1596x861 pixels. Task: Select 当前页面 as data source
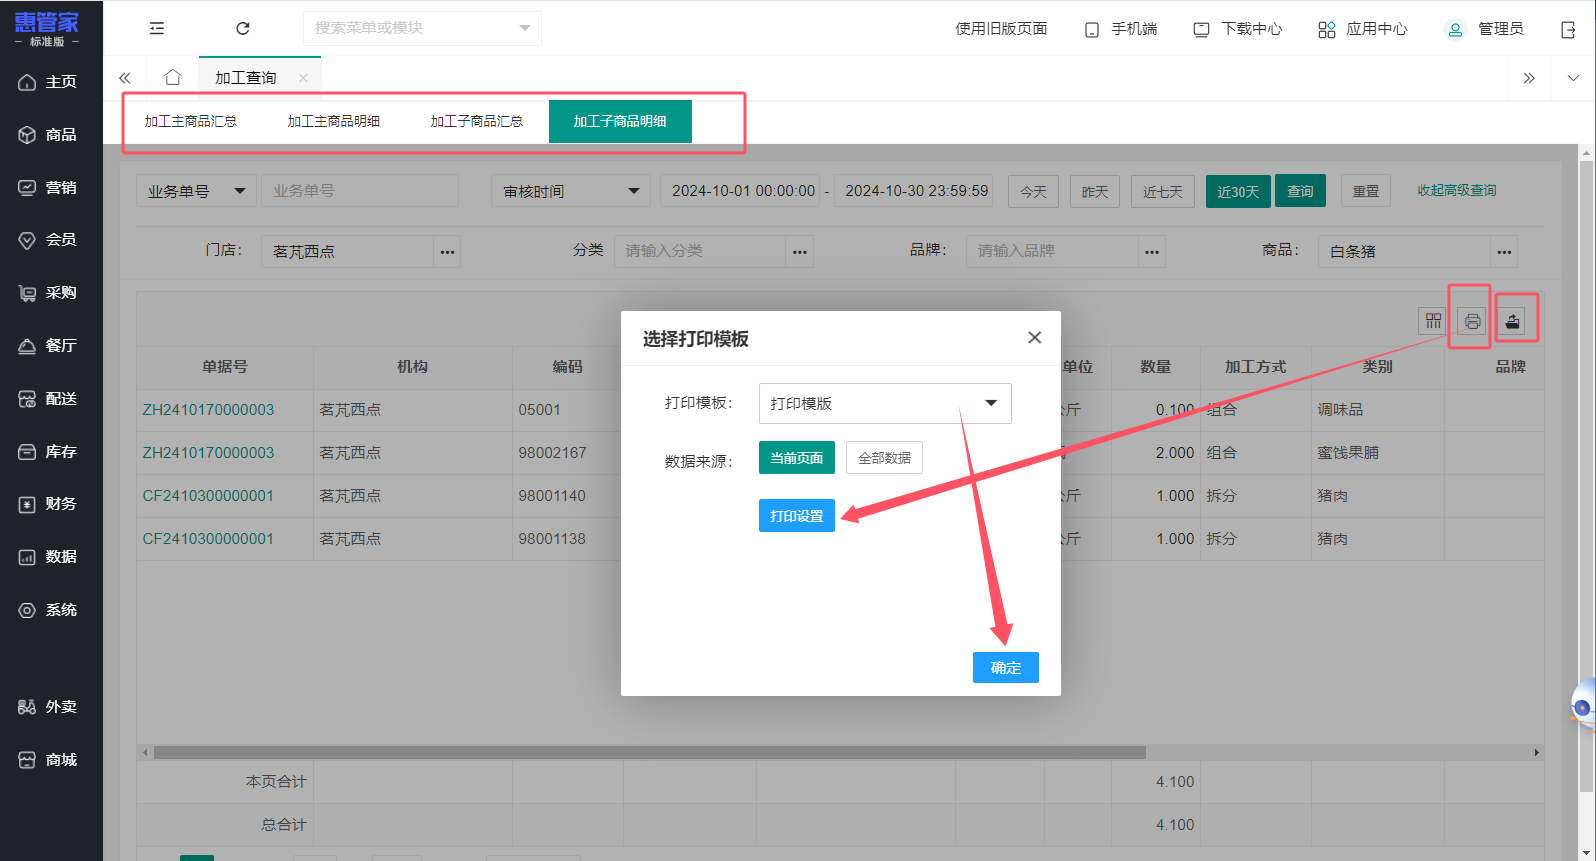pyautogui.click(x=797, y=458)
